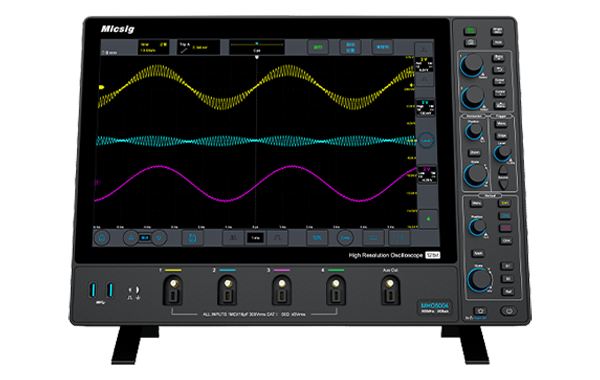Viewport: 600px width, 380px height.
Task: Tap the up-arrow channel position button
Action: click(x=130, y=238)
